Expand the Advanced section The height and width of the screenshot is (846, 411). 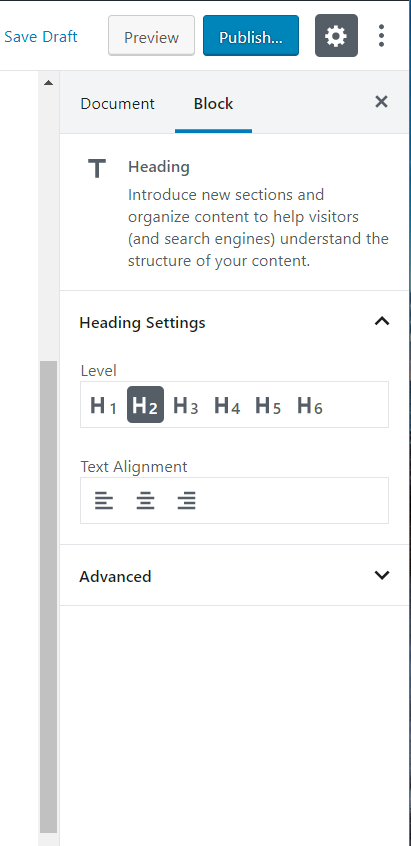(234, 576)
